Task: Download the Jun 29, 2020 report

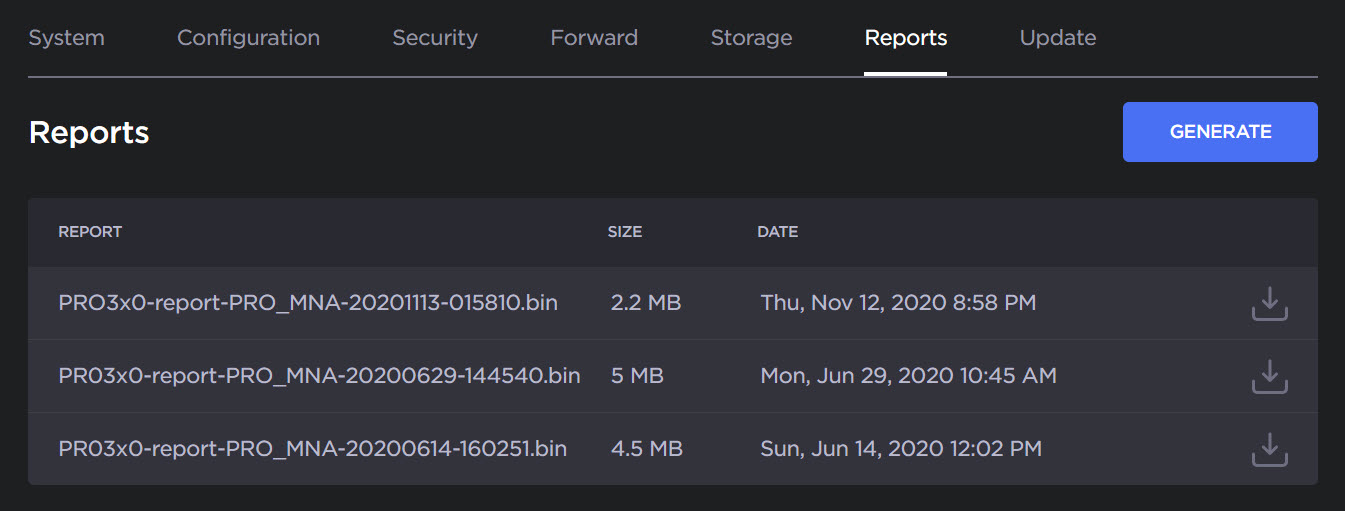Action: (1269, 376)
